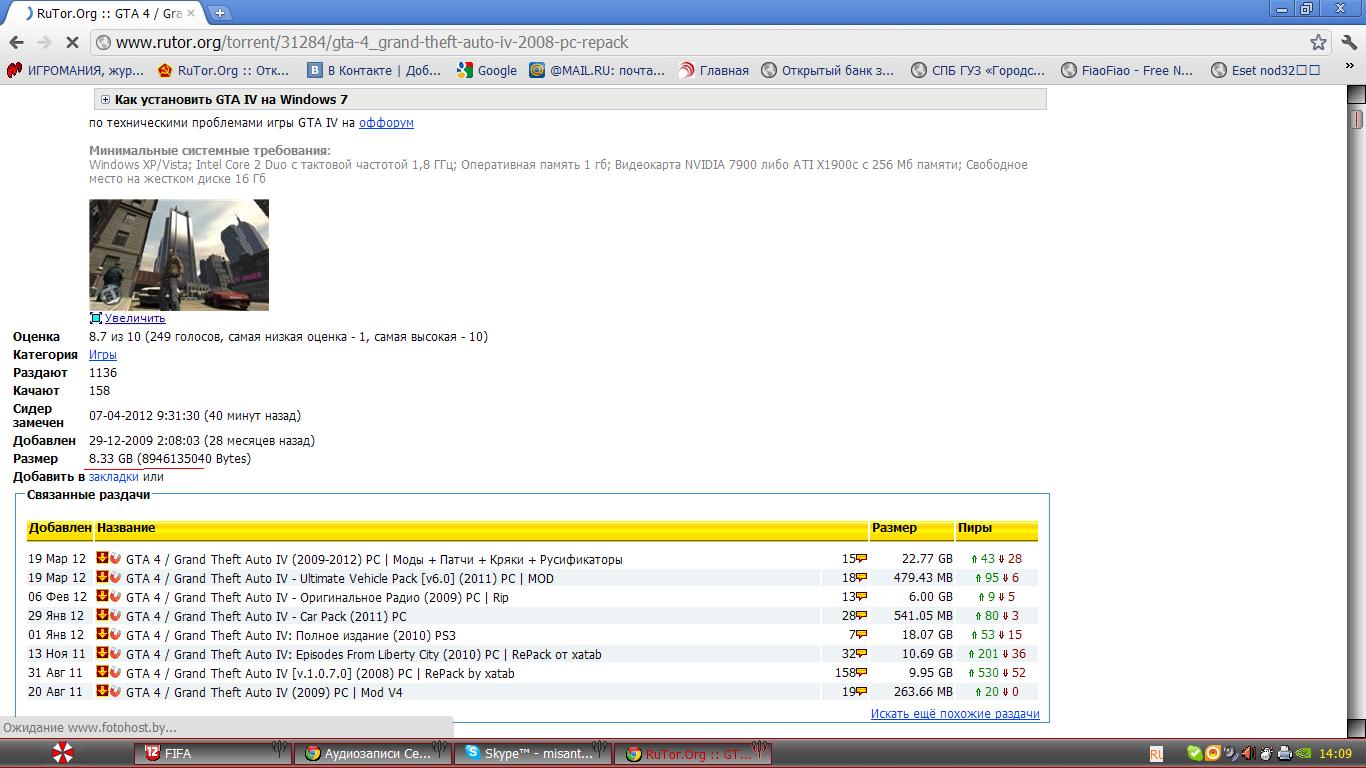Click comments icon with 15 comments
Screen dimensions: 1366x768
(x=862, y=560)
